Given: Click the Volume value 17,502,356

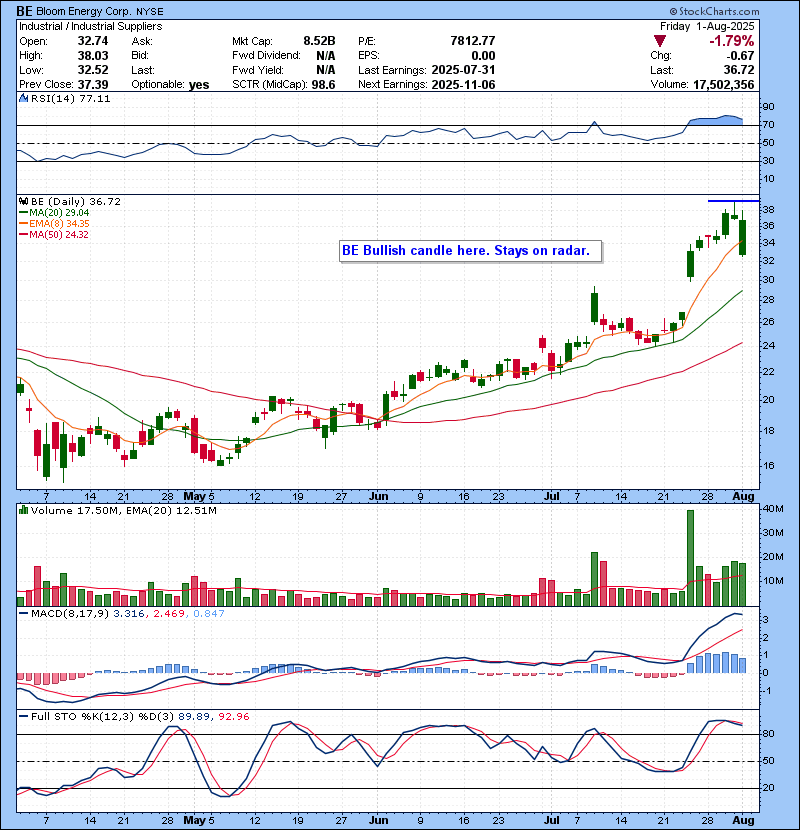Looking at the screenshot, I should coord(723,84).
